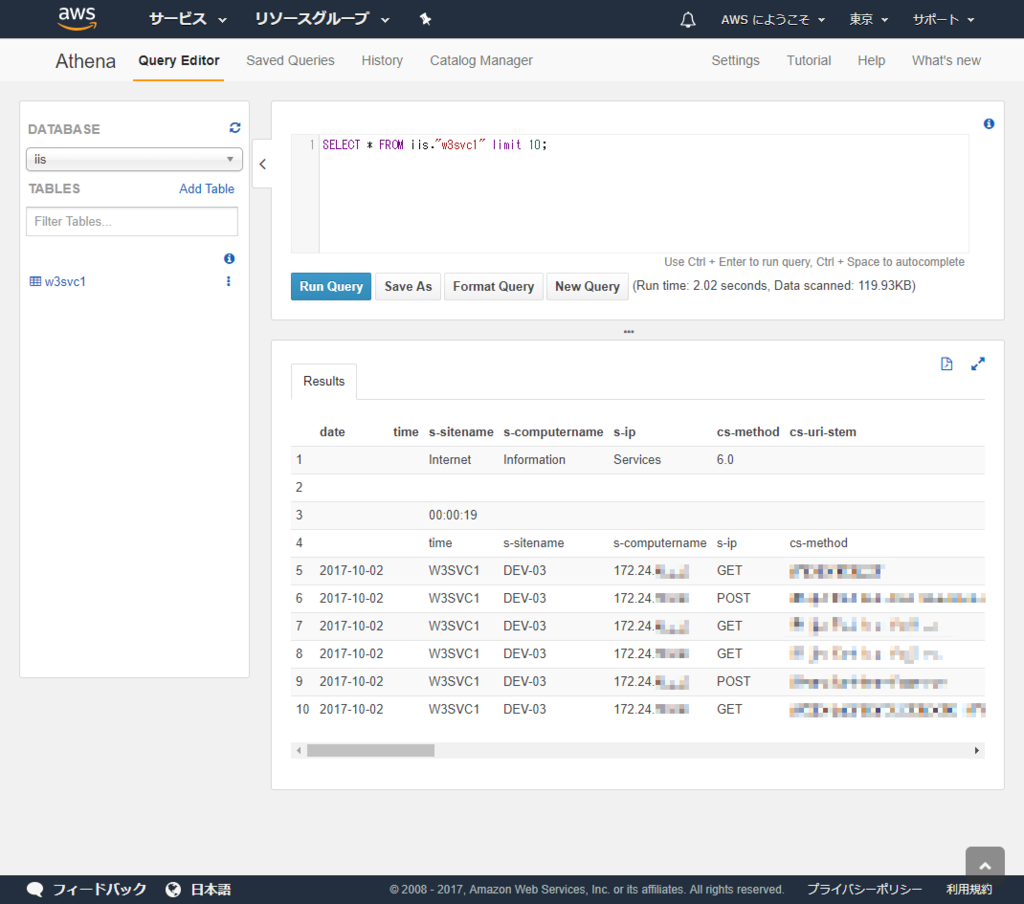
Task: Open the Help link
Action: (871, 61)
